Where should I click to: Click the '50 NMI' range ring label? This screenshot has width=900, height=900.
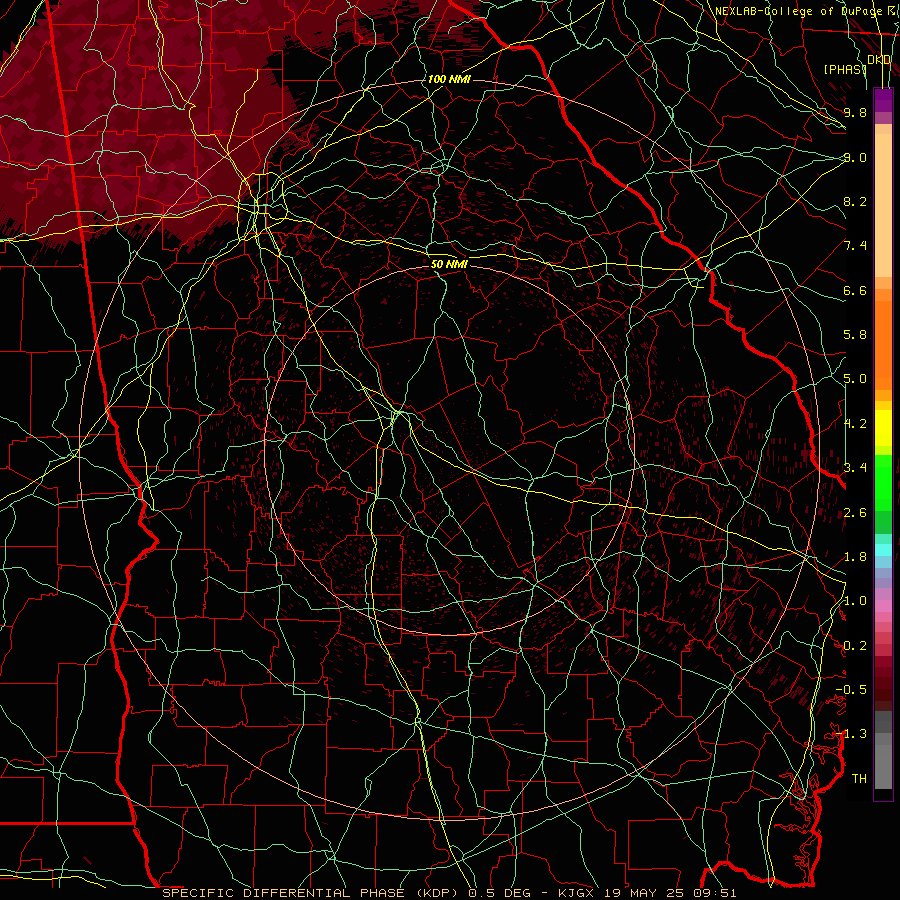click(449, 264)
